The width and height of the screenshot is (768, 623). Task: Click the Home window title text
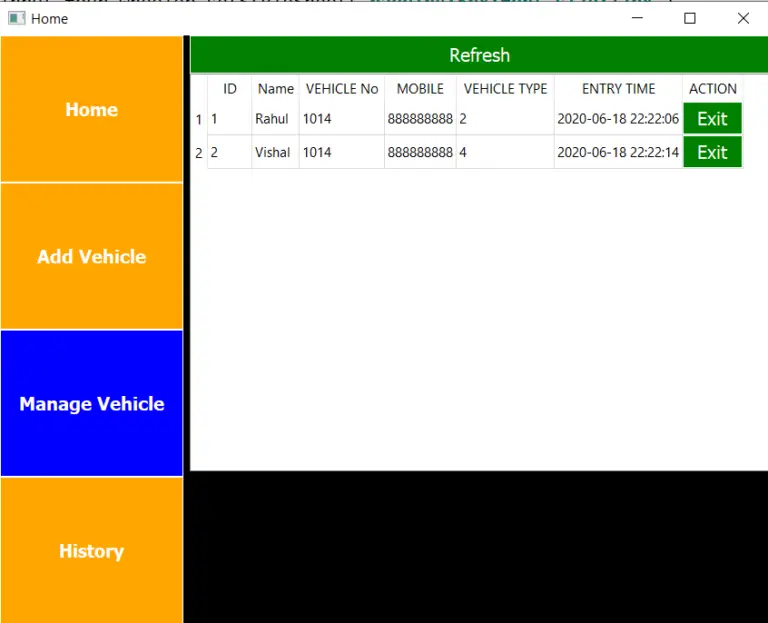(49, 19)
